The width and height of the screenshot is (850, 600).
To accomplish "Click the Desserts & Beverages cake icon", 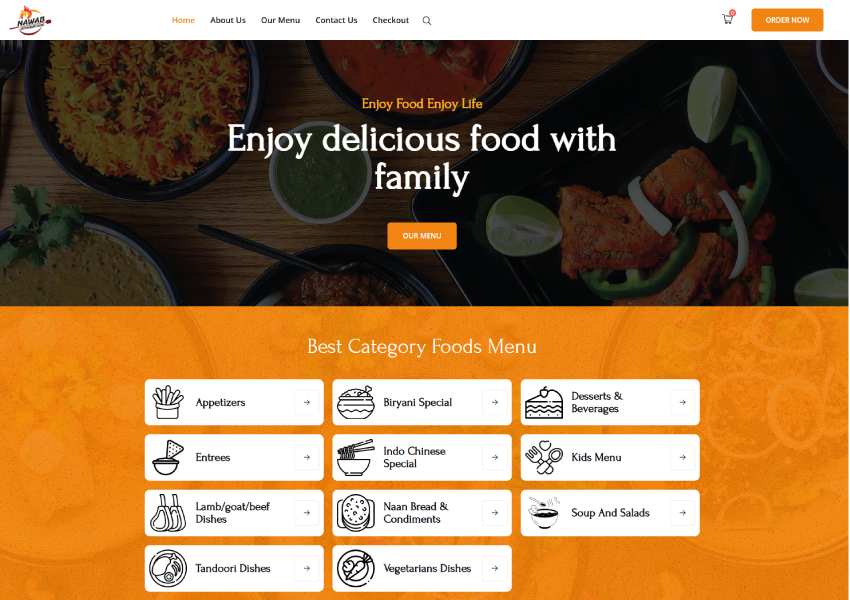I will [x=544, y=402].
